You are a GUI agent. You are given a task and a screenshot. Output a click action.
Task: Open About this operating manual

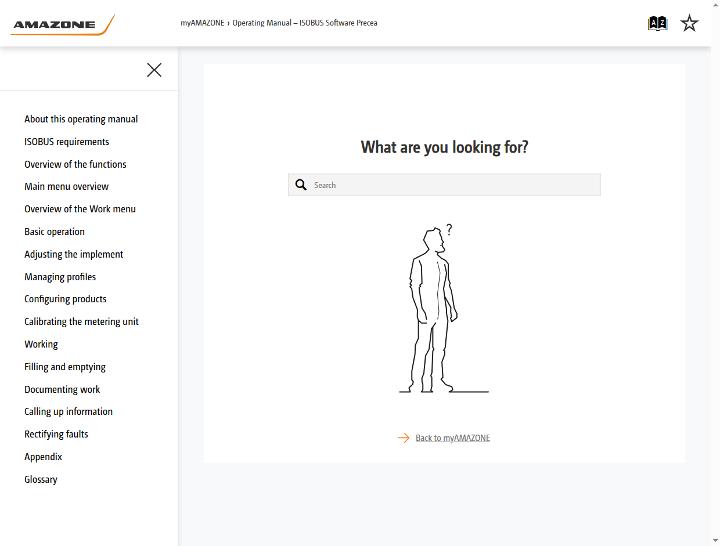[x=81, y=119]
